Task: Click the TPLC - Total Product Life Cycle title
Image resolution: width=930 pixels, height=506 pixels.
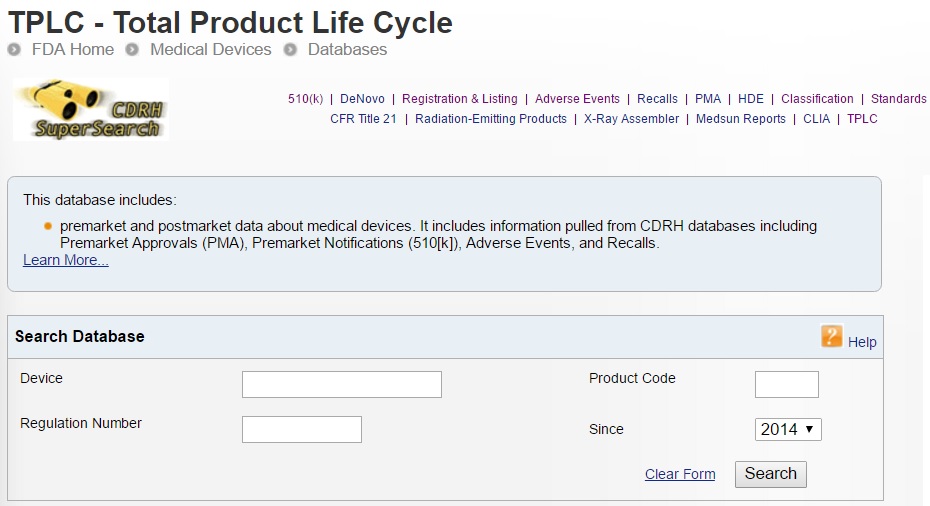Action: [230, 23]
